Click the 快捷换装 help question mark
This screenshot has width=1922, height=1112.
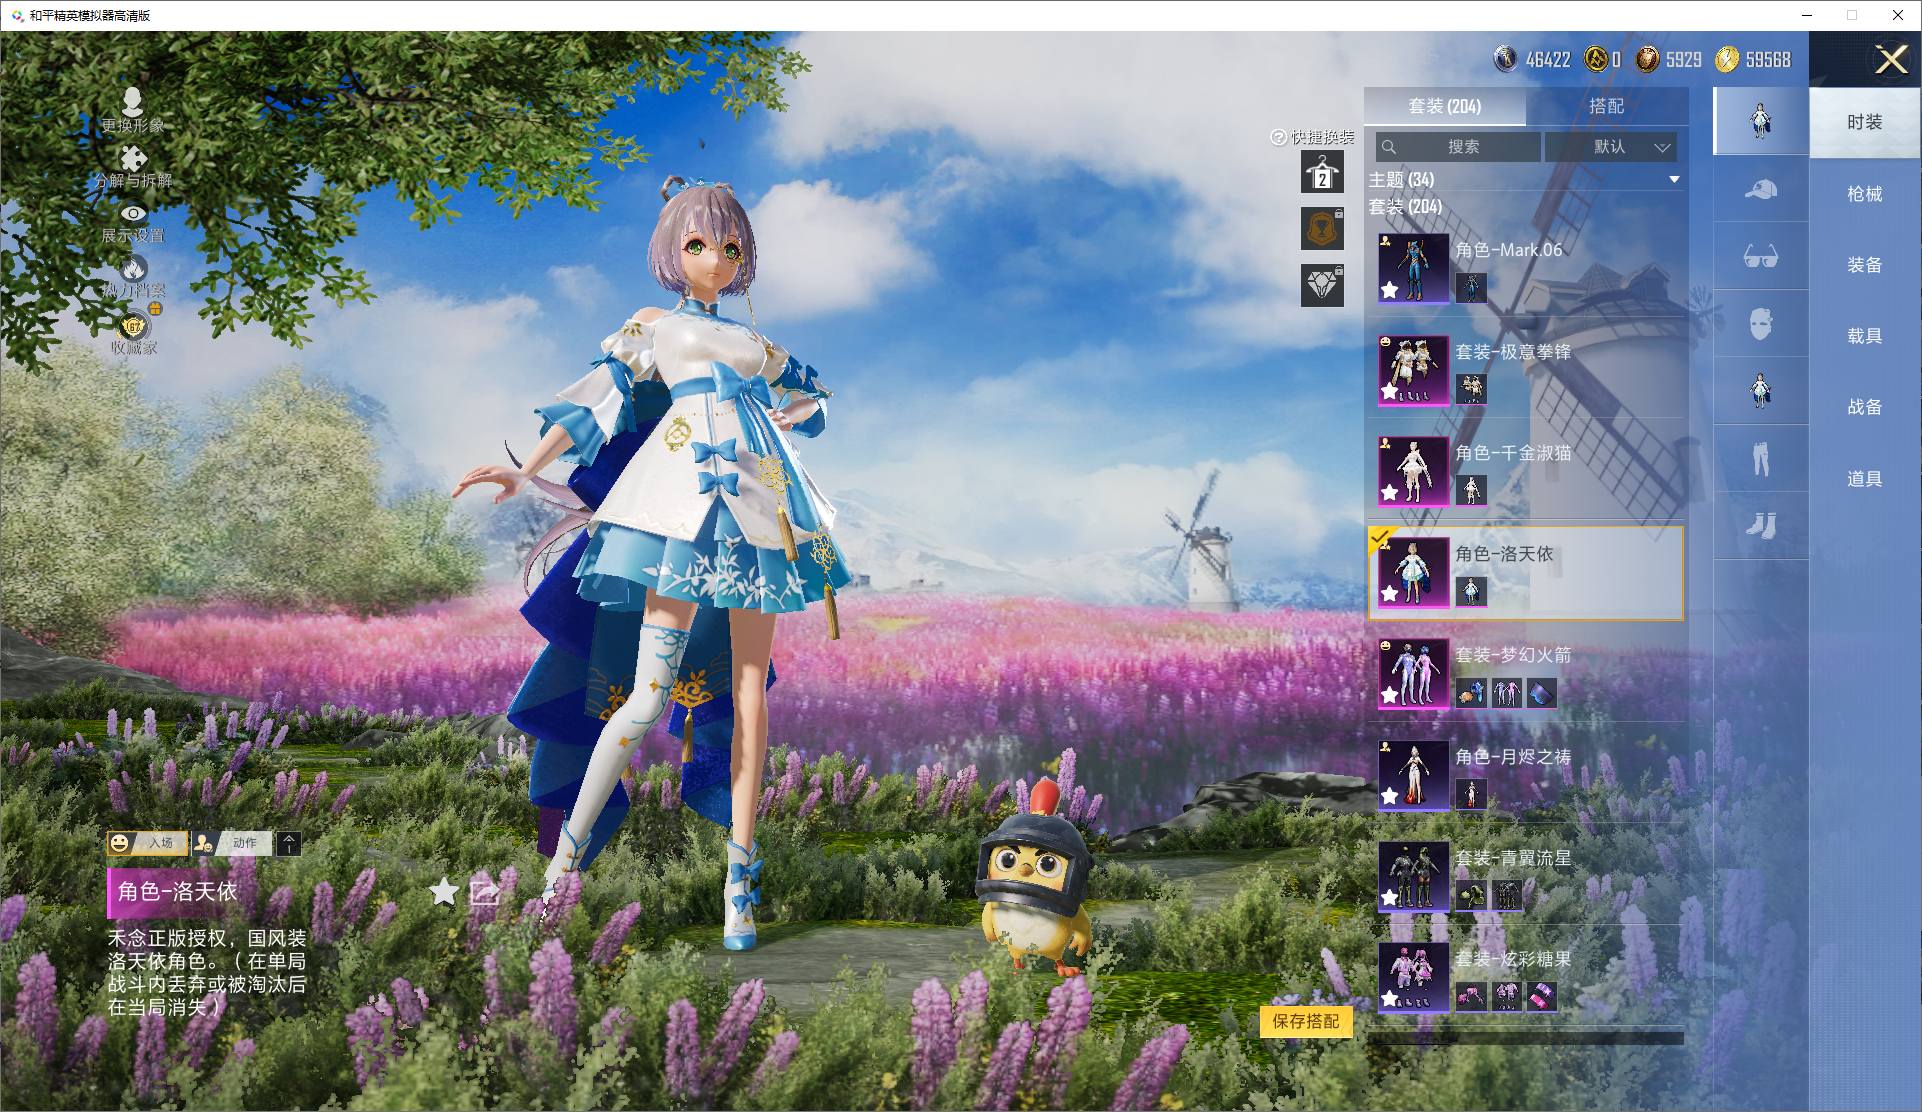[x=1278, y=137]
